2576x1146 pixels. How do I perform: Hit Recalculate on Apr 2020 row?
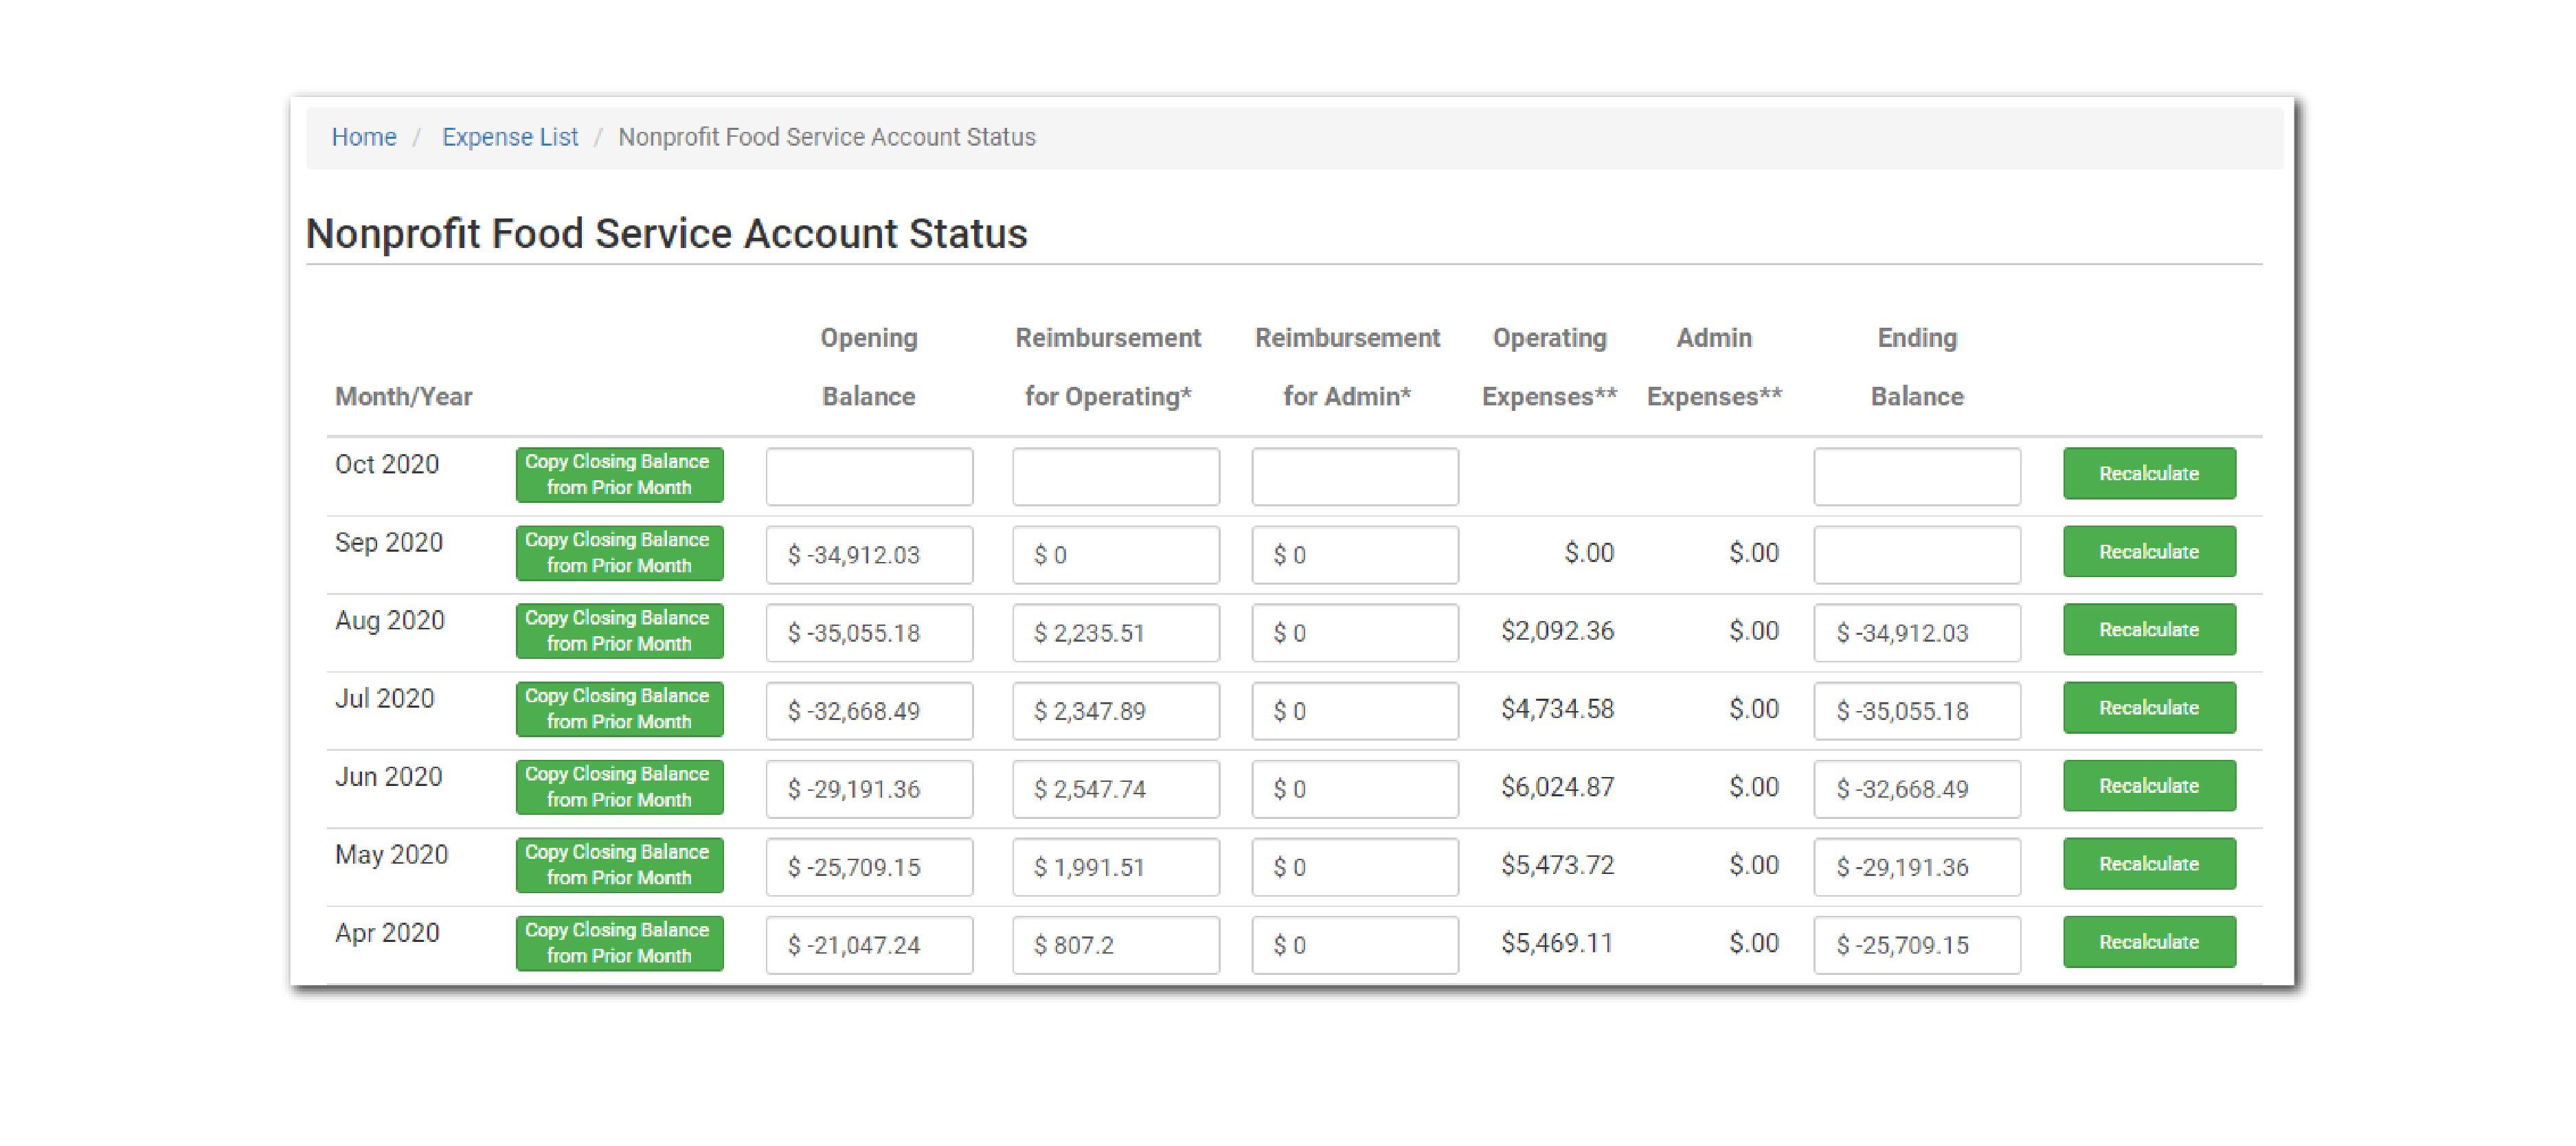coord(2148,942)
